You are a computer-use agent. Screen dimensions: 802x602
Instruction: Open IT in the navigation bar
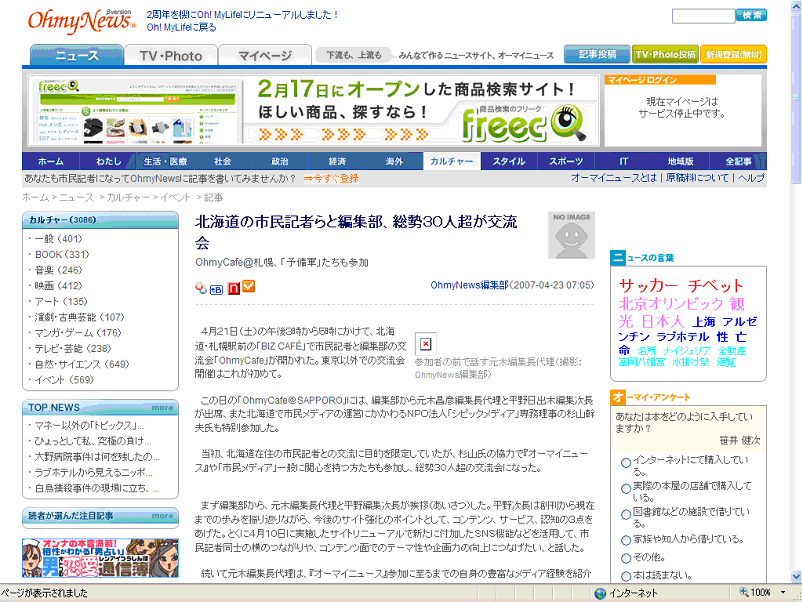[x=623, y=161]
